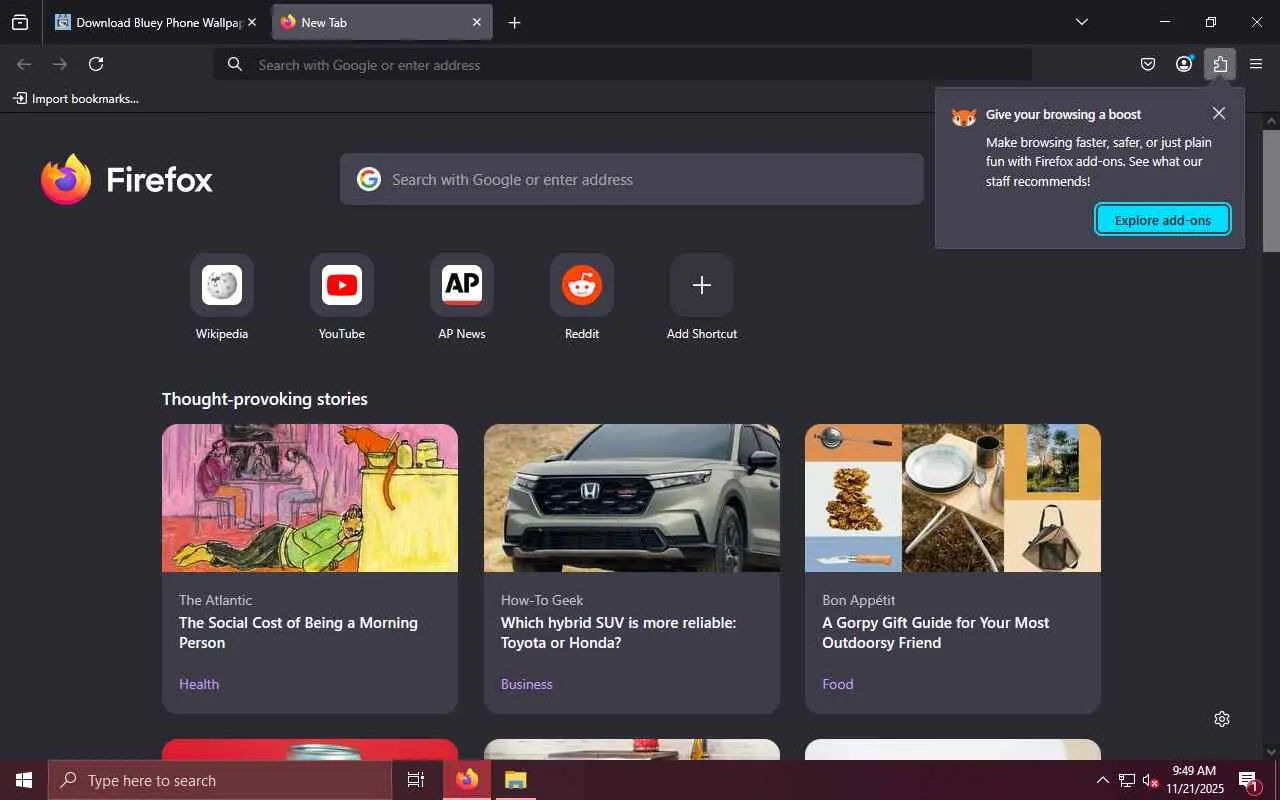Click the Windows taskbar search box

point(220,780)
